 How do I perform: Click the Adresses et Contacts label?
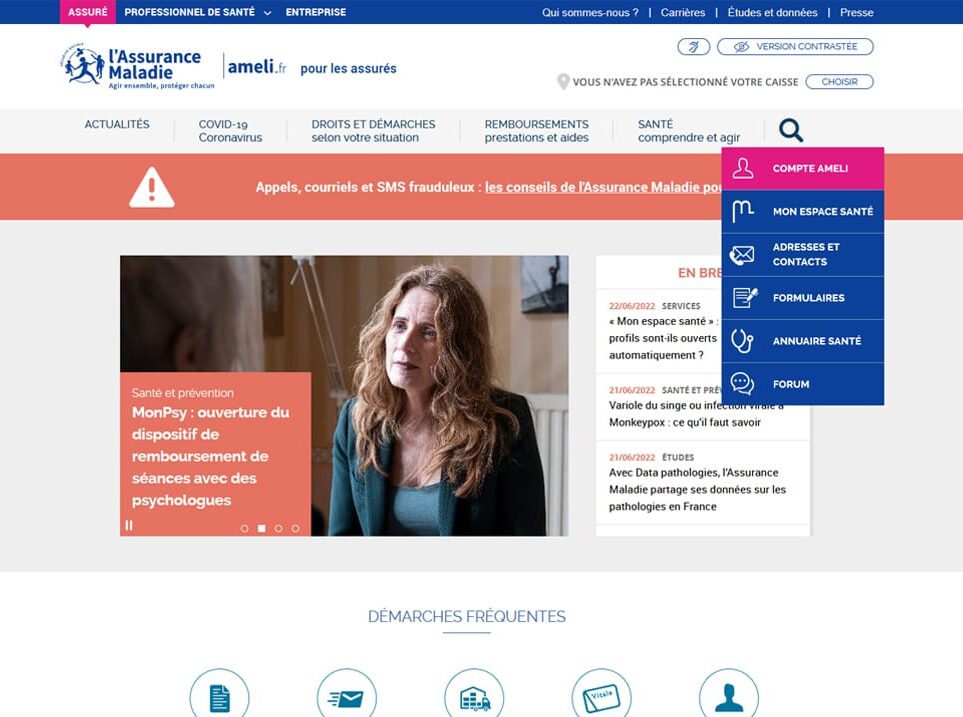coord(806,254)
